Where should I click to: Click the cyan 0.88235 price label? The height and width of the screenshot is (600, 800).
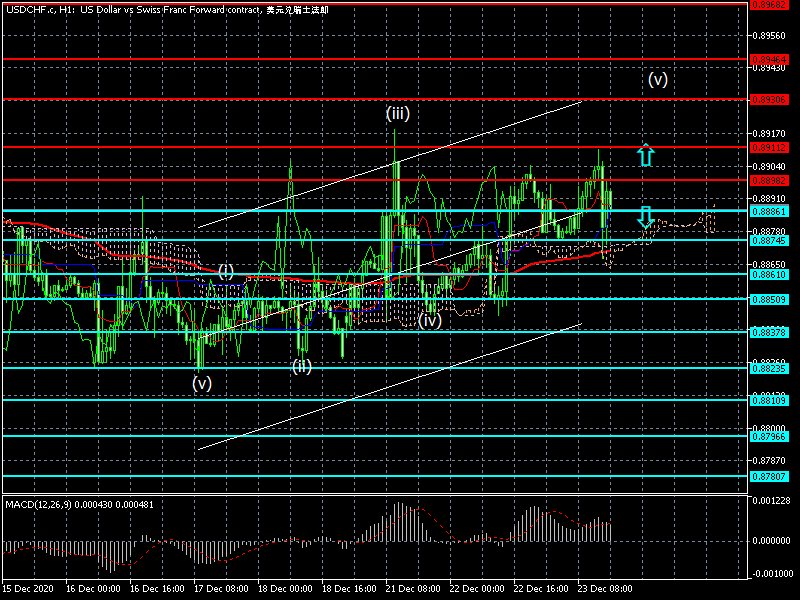click(x=769, y=368)
